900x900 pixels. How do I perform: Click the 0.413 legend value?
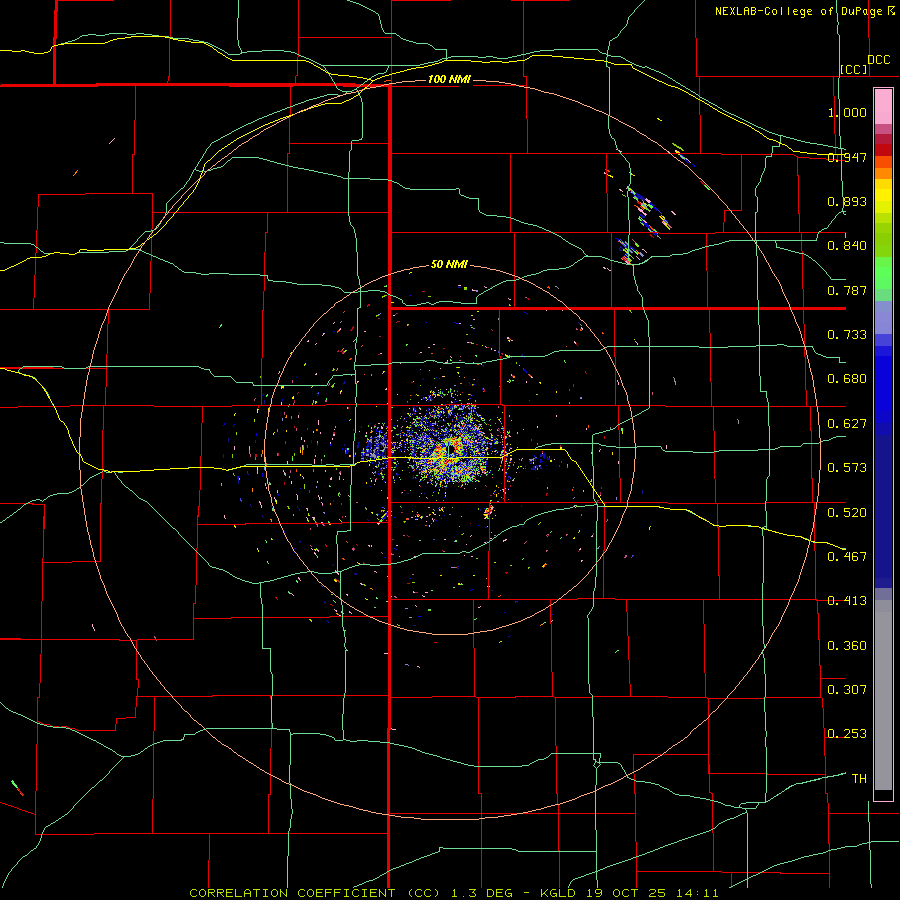point(847,601)
